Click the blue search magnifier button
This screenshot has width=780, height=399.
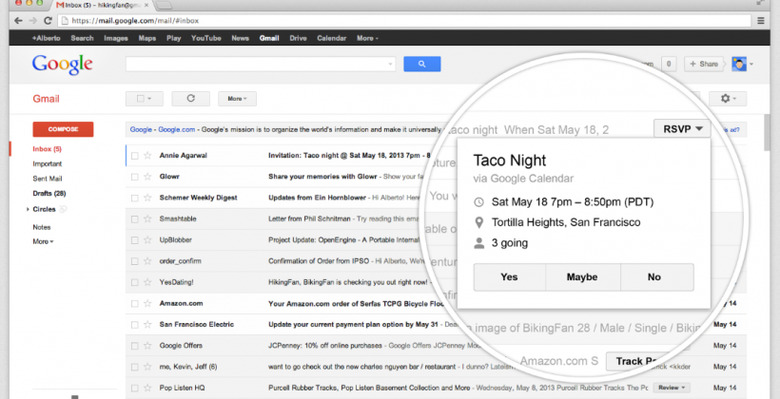pyautogui.click(x=422, y=64)
